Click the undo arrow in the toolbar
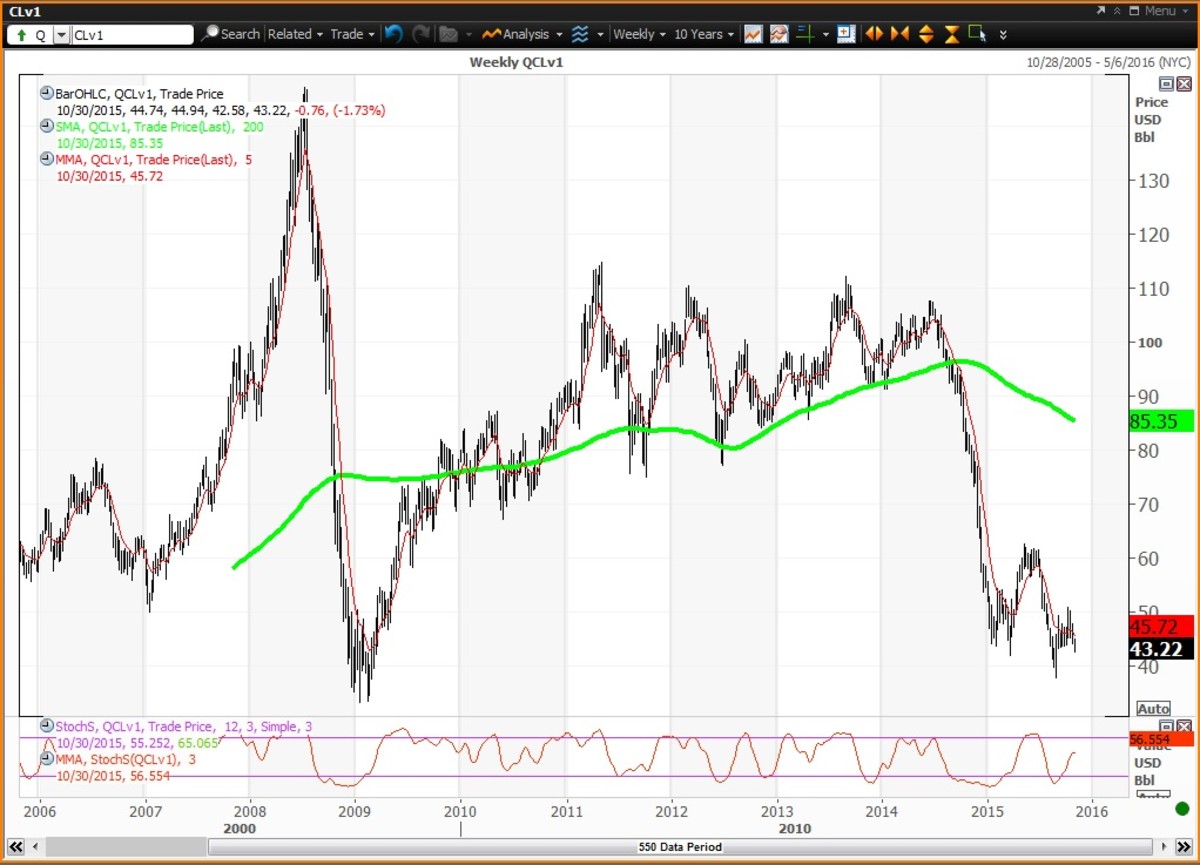The height and width of the screenshot is (865, 1200). [x=394, y=34]
